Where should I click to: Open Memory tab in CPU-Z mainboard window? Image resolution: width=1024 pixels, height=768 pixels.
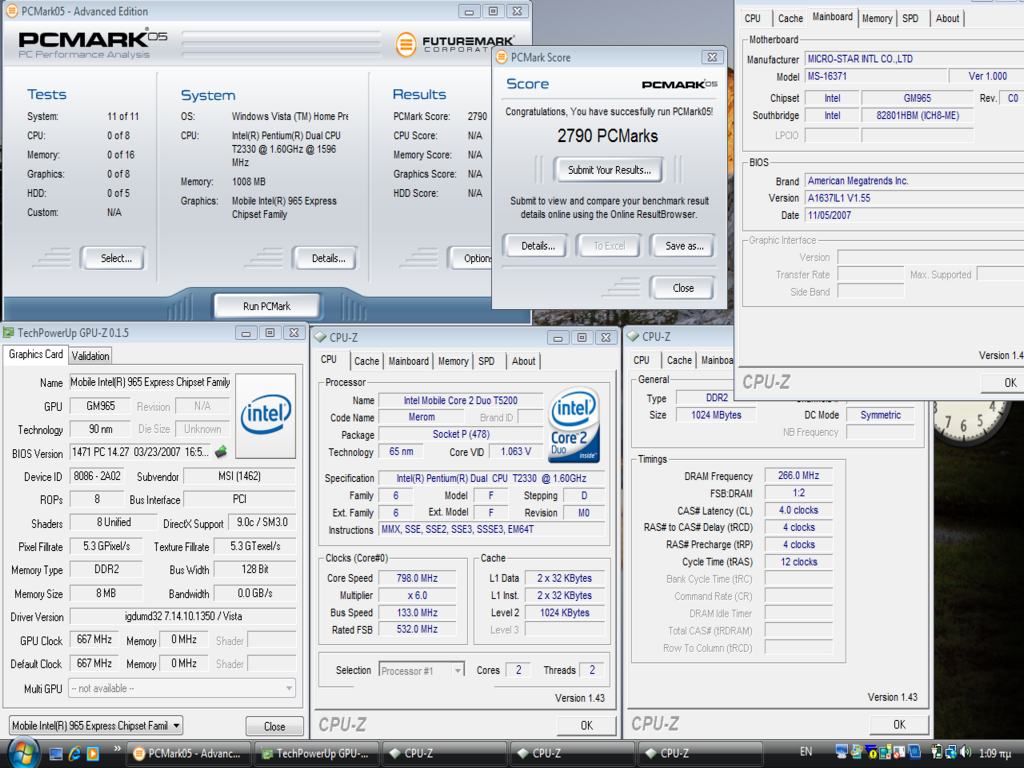coord(876,18)
